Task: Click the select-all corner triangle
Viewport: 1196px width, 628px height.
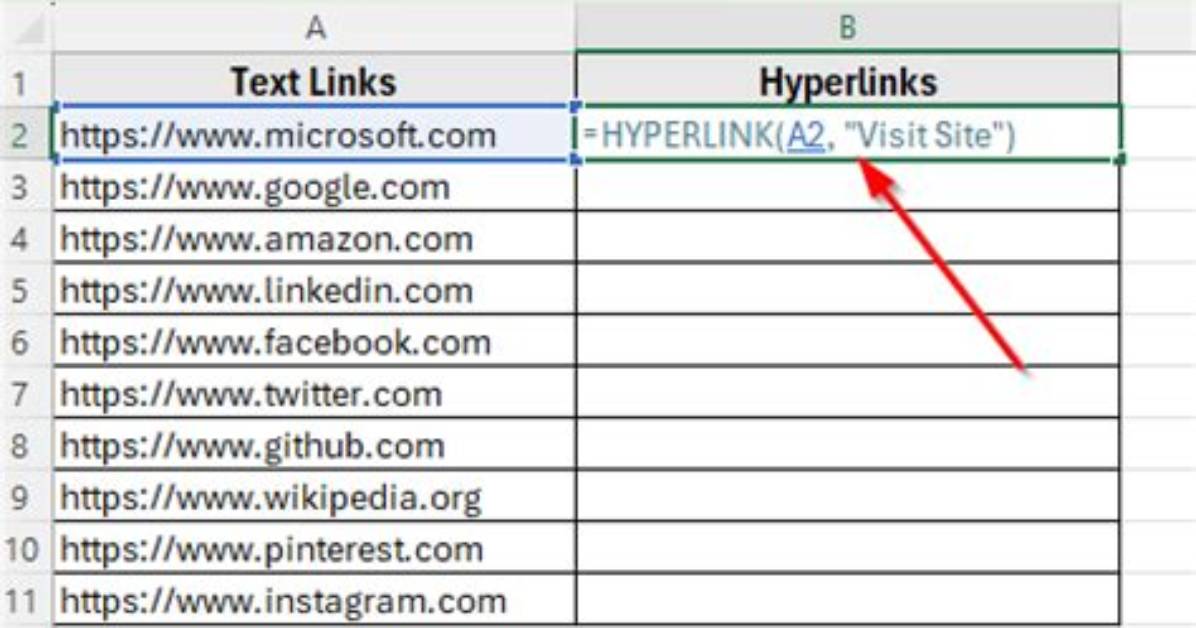Action: 29,31
